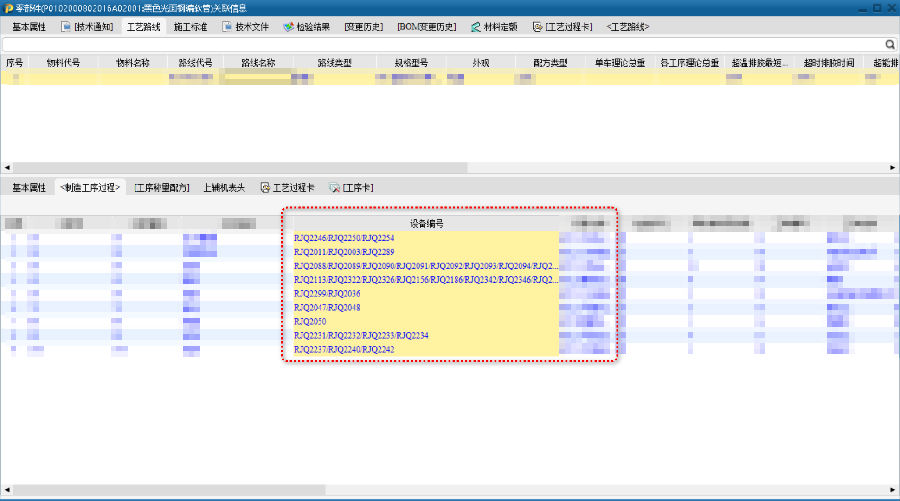Click the 各工序理论总重 column header
The height and width of the screenshot is (501, 900).
click(x=689, y=63)
